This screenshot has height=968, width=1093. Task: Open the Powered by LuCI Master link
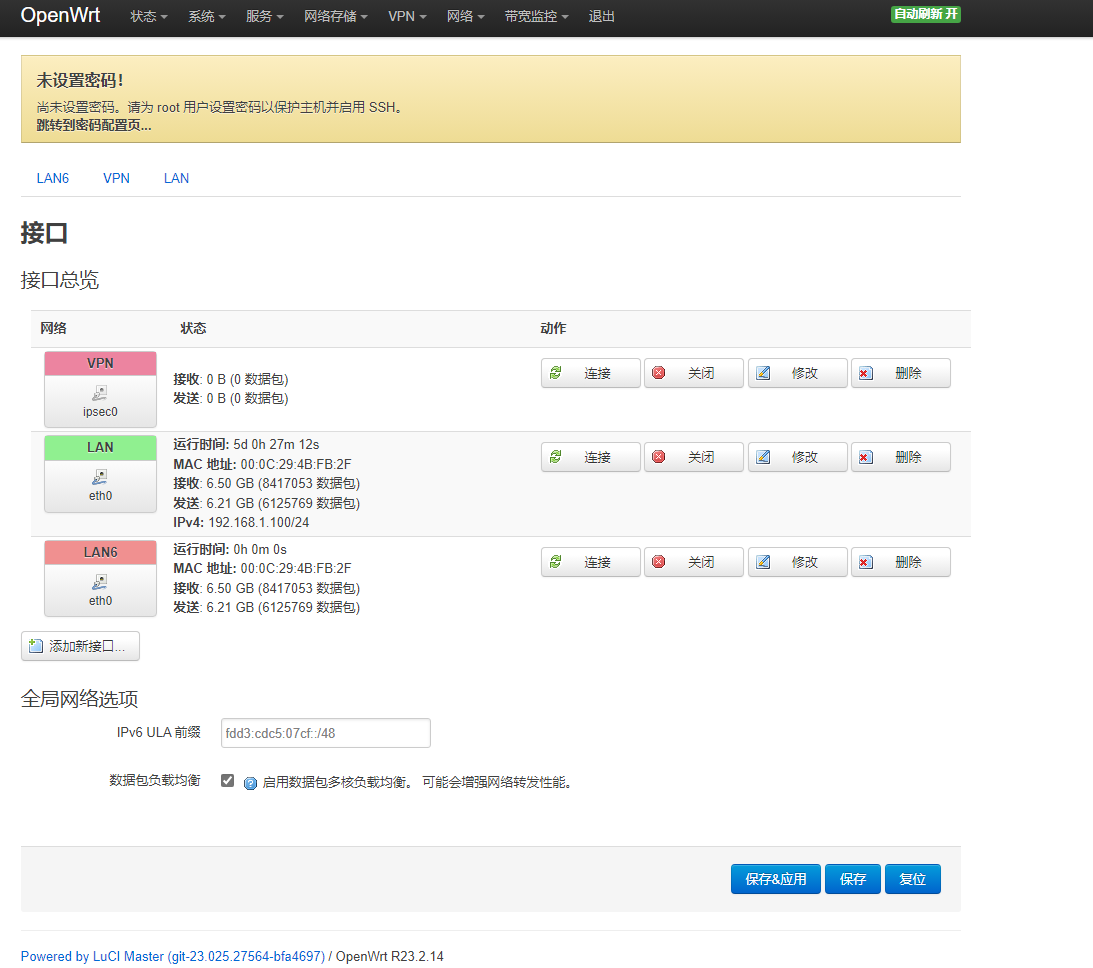(173, 956)
